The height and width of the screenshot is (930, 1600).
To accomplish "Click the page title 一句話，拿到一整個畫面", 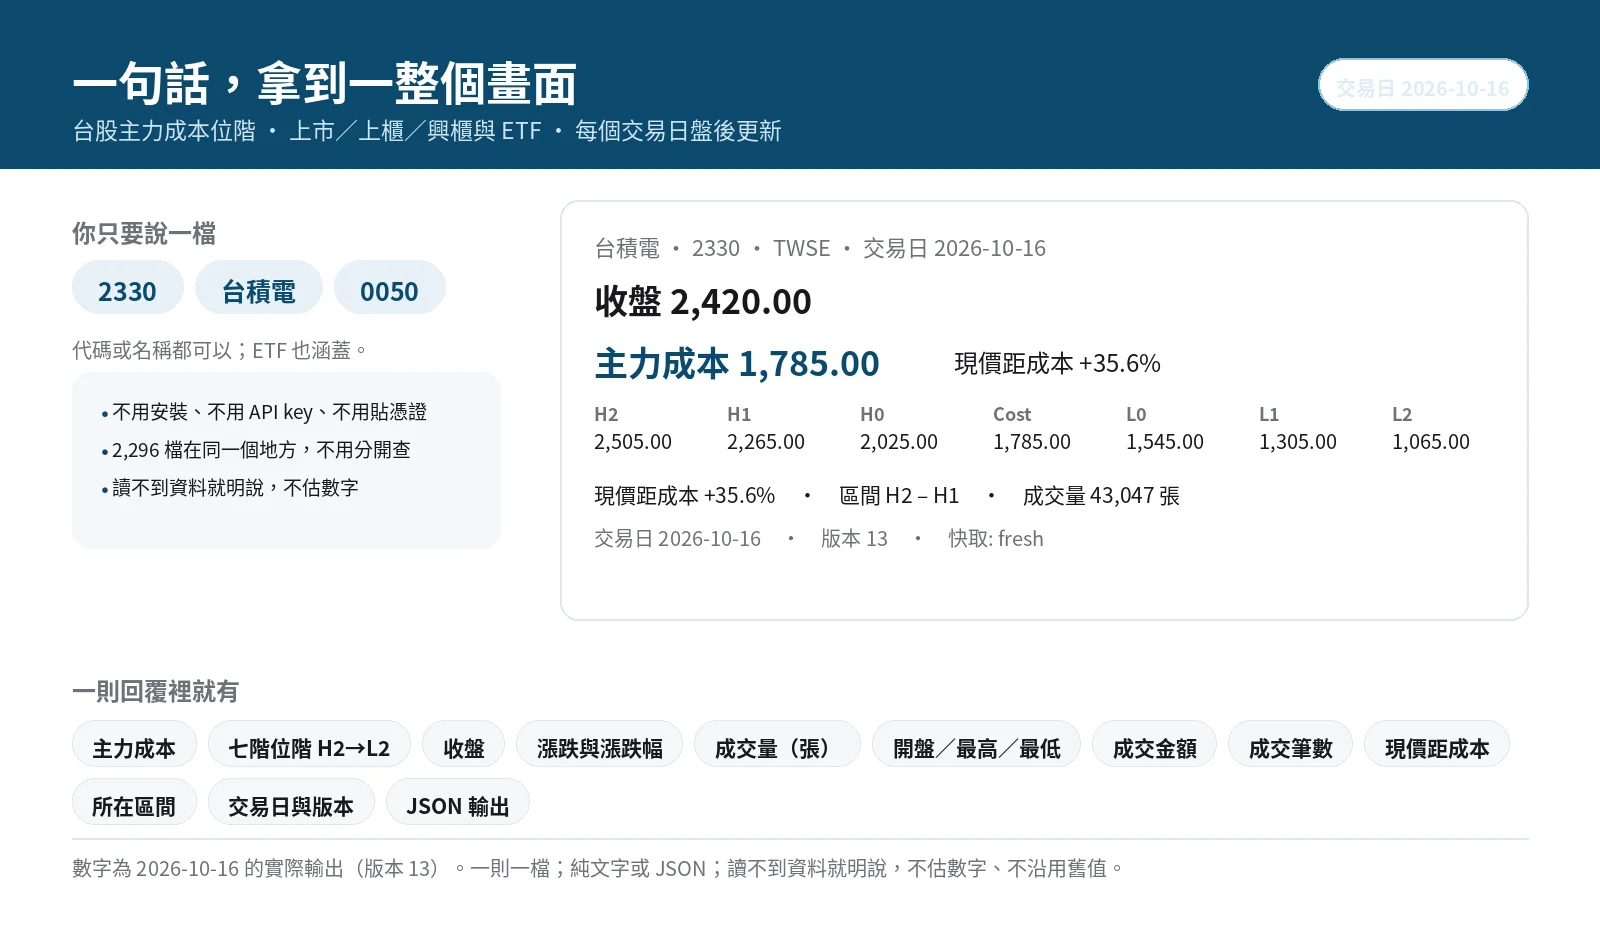I will coord(325,84).
